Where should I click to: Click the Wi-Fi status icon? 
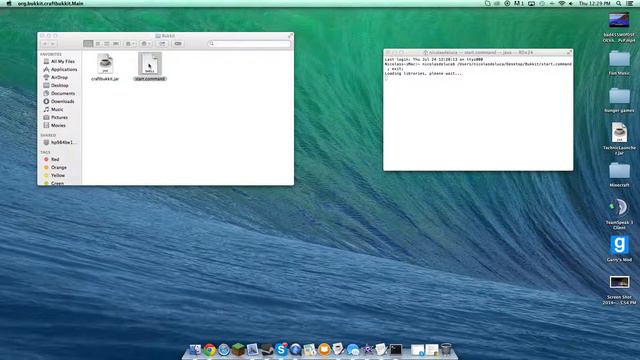tap(562, 3)
